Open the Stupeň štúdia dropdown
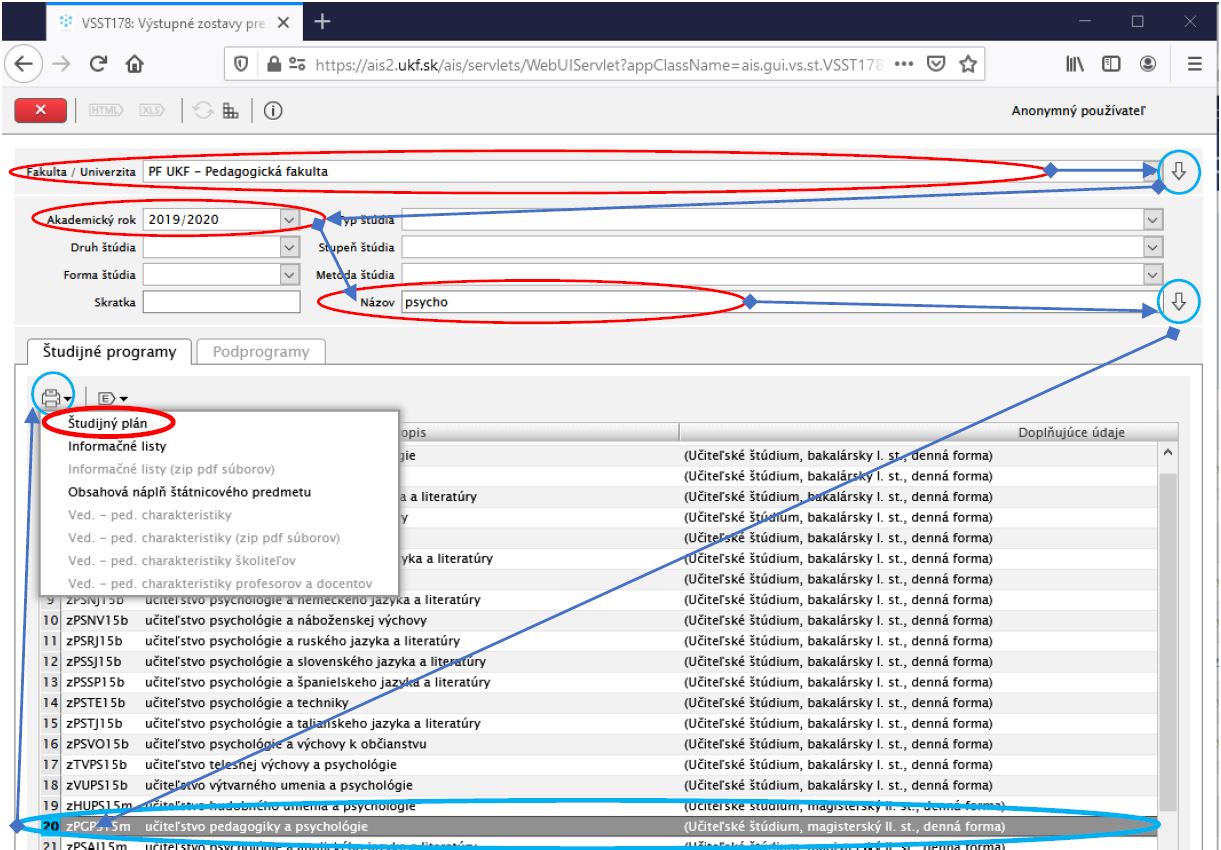 coord(1154,246)
